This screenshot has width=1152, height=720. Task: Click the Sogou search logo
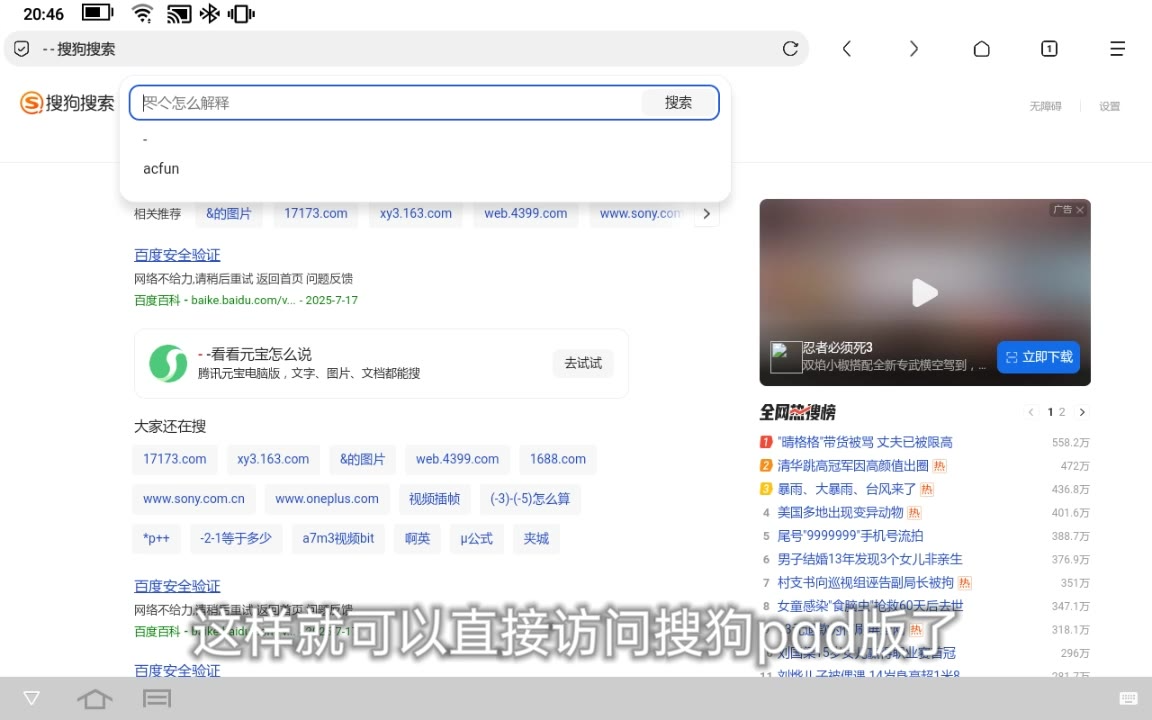67,103
